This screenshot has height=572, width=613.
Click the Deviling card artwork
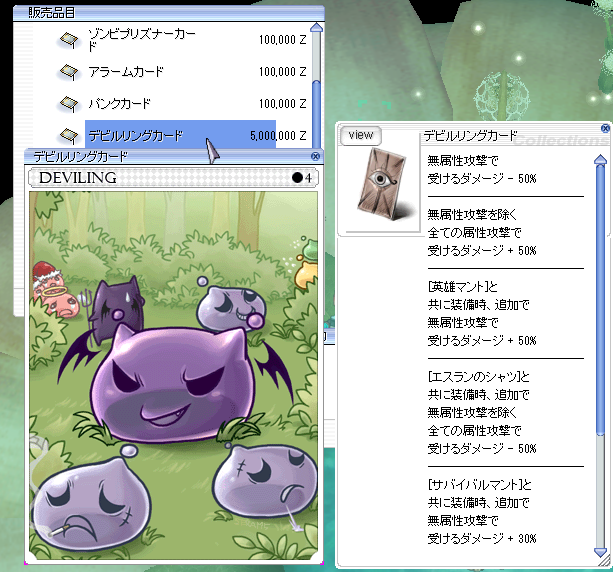point(174,375)
